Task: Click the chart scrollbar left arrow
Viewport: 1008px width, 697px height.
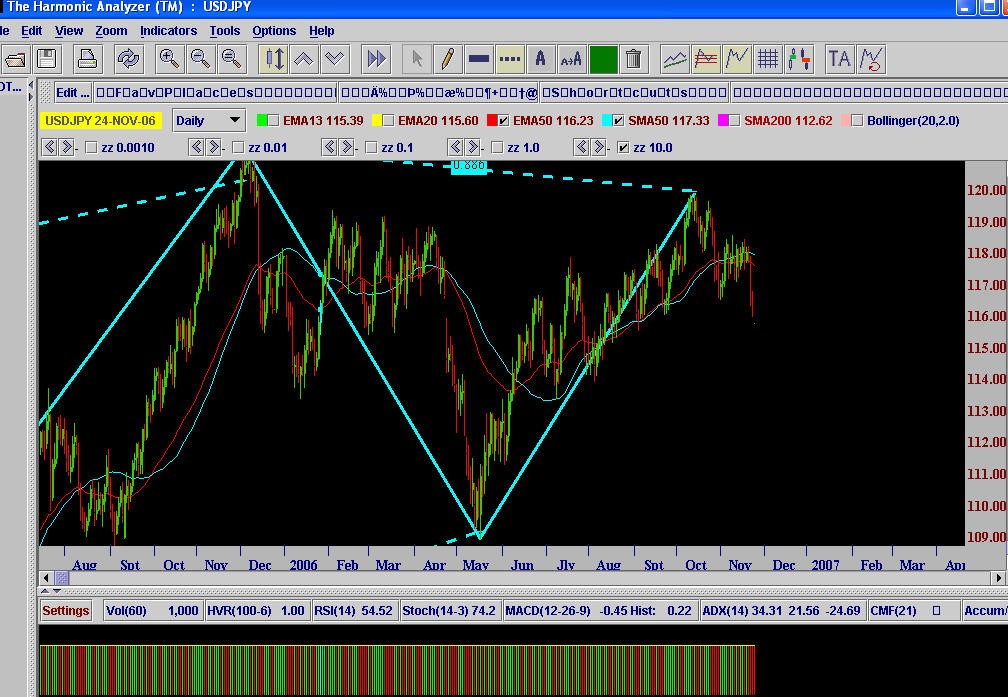Action: tap(46, 578)
